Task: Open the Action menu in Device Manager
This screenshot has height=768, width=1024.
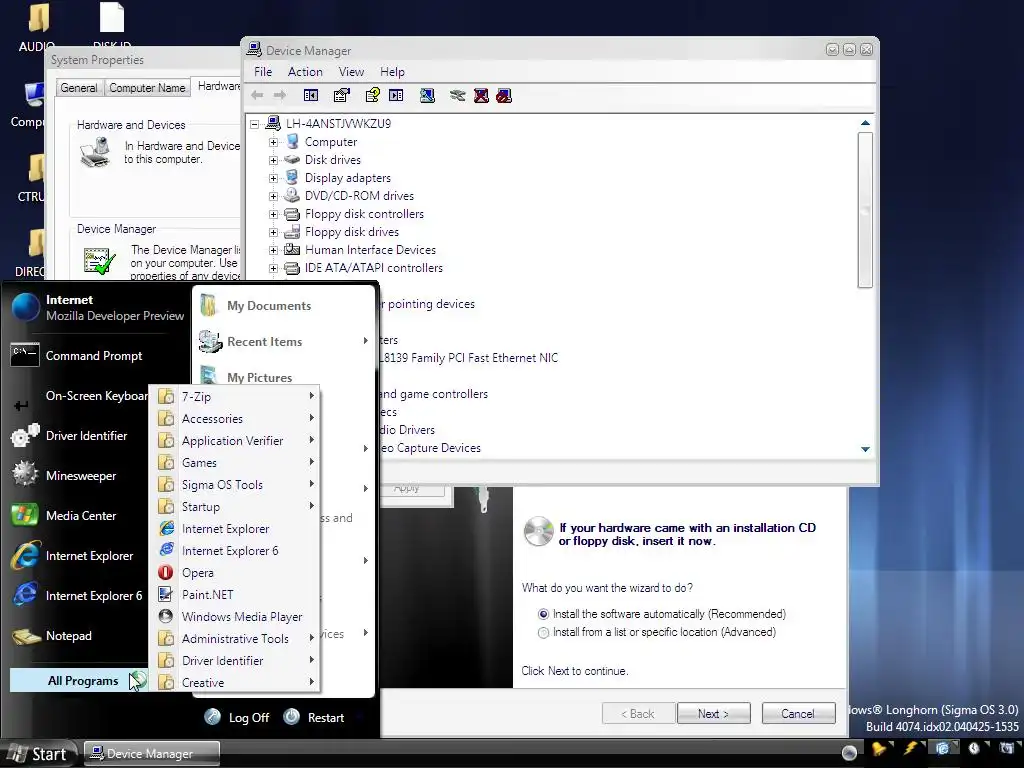Action: pyautogui.click(x=305, y=72)
